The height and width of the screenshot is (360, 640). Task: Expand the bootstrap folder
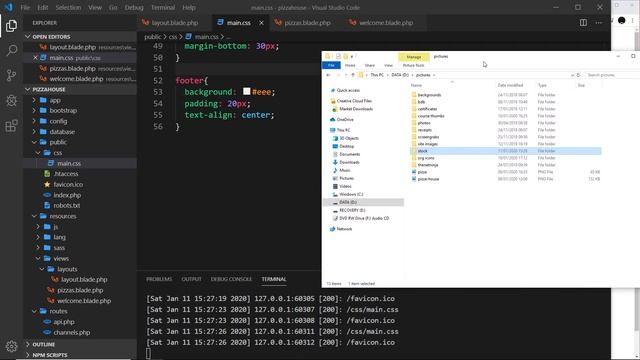[x=34, y=111]
